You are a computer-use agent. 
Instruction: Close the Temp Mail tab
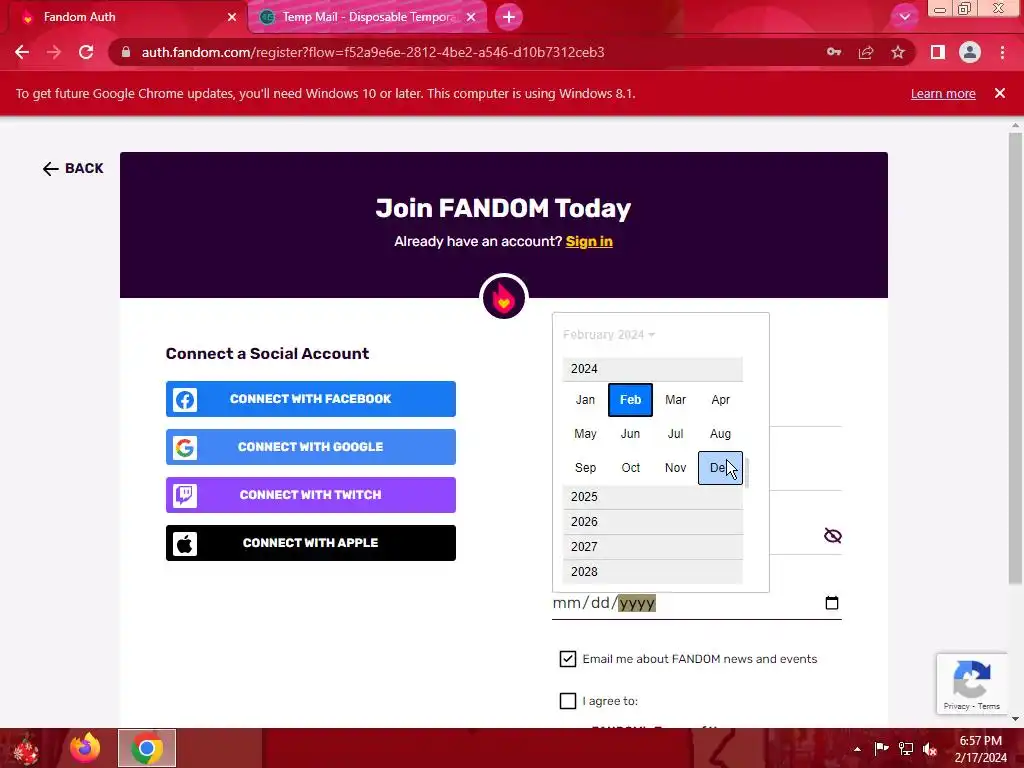(471, 17)
